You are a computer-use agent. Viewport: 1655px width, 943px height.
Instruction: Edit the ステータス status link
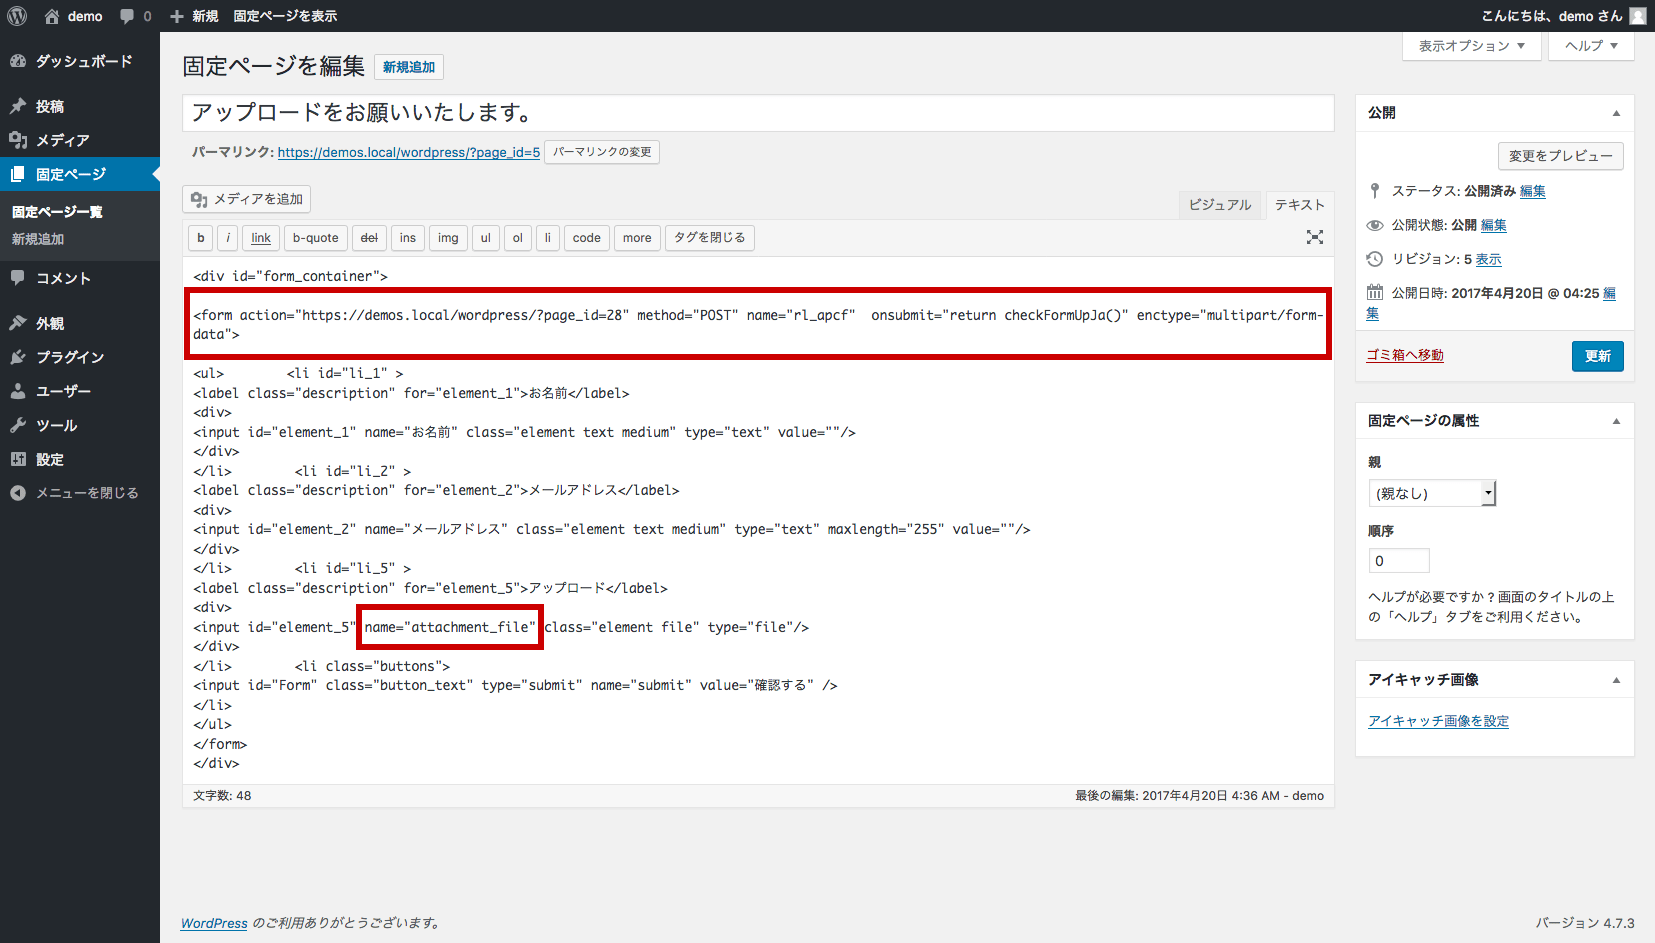pyautogui.click(x=1532, y=191)
